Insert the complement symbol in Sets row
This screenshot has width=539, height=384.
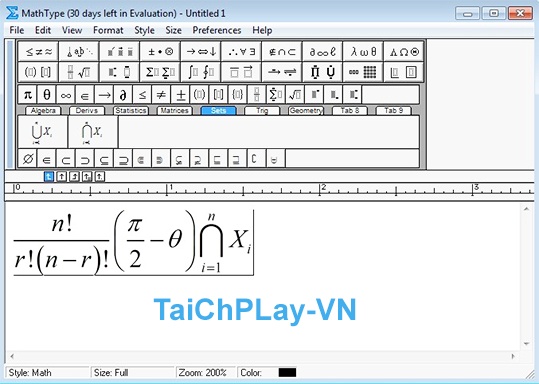click(255, 158)
